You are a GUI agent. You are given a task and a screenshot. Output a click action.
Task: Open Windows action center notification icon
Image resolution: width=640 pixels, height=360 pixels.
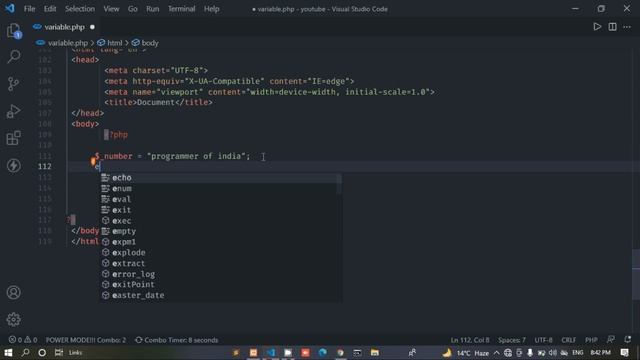click(624, 353)
